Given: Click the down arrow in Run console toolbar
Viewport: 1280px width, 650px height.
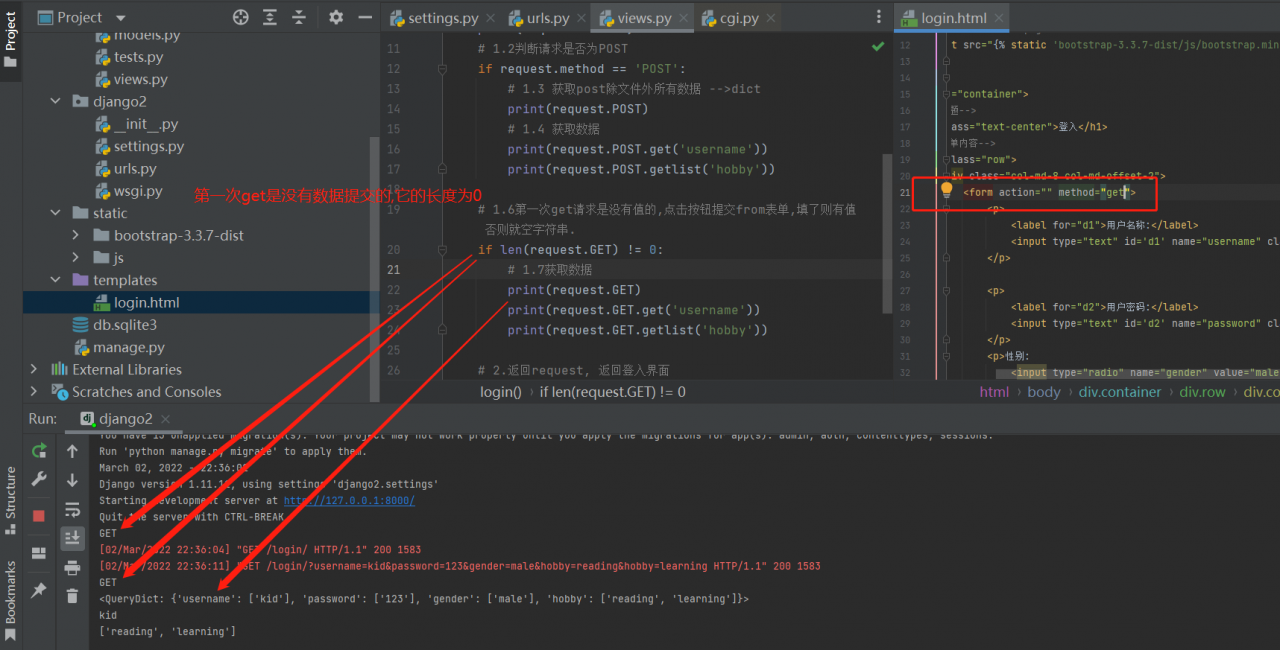Looking at the screenshot, I should pos(72,481).
